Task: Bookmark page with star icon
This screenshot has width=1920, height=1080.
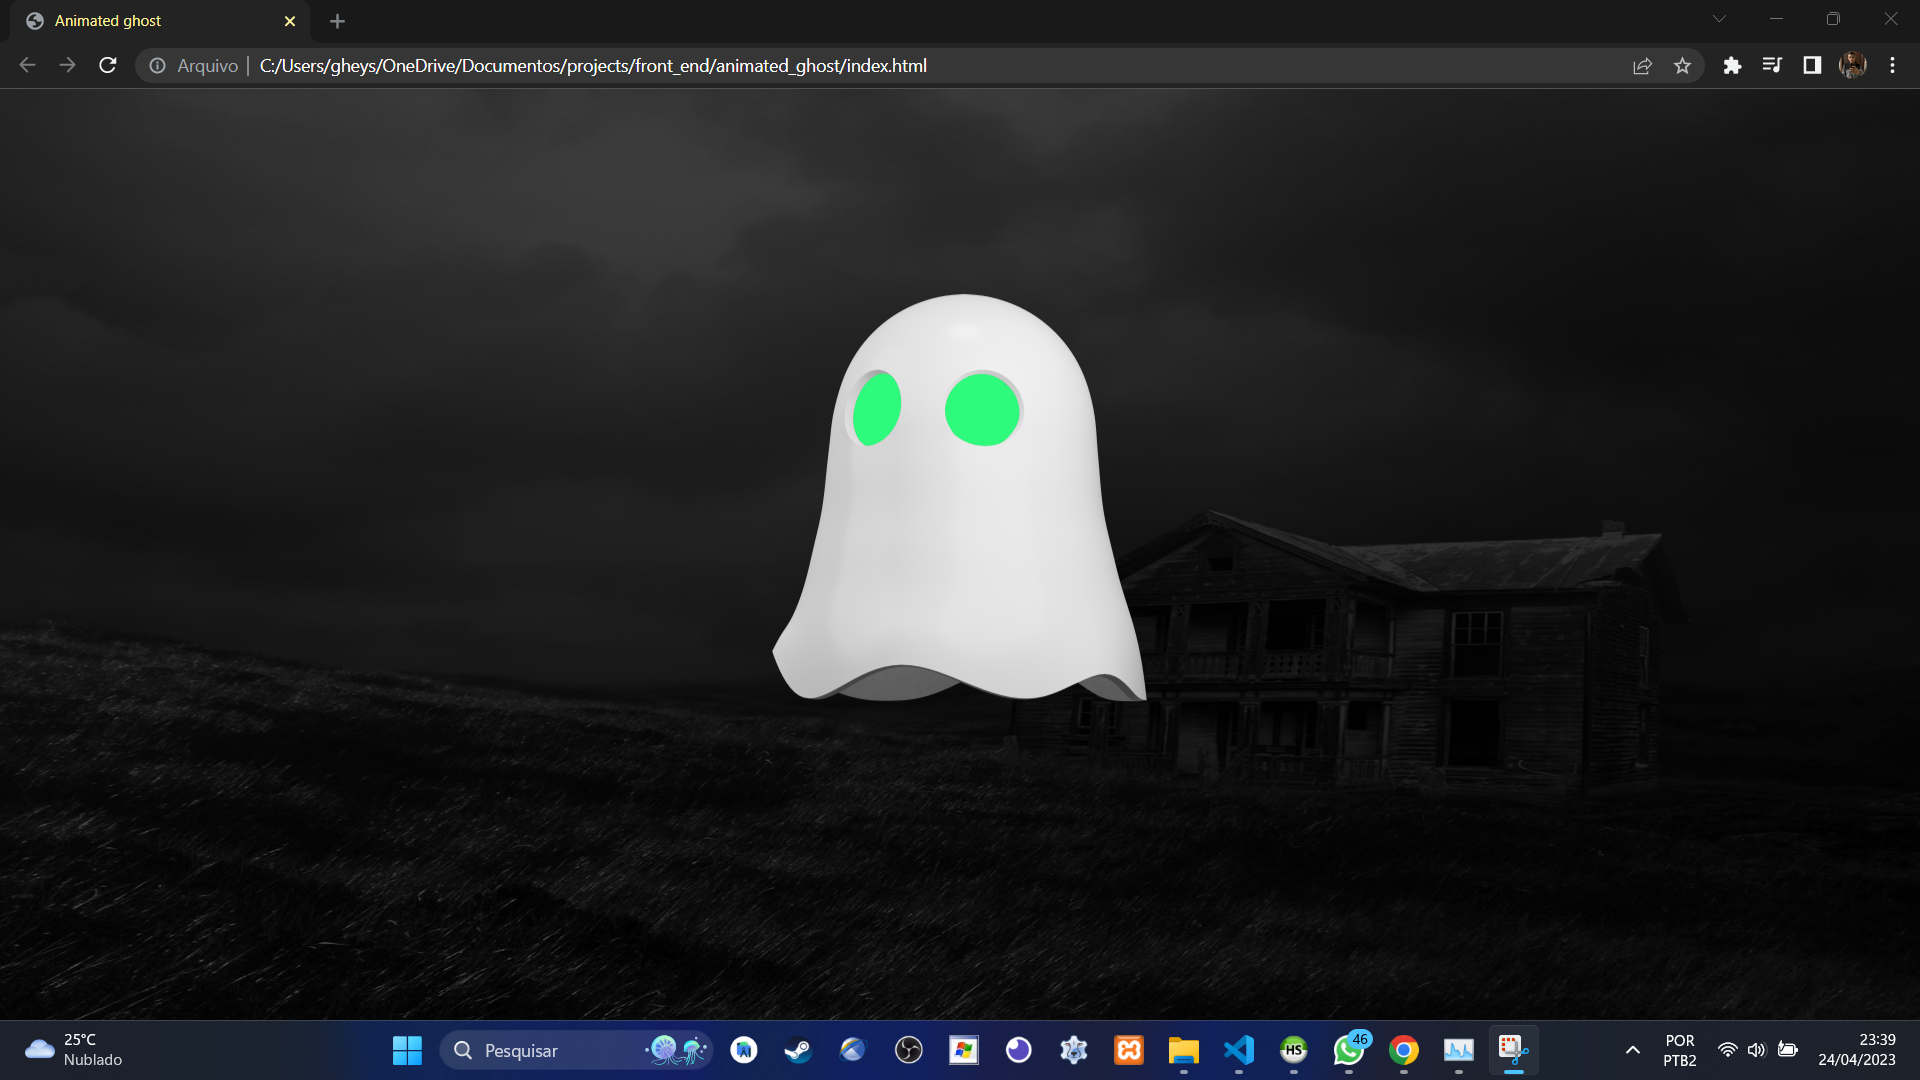Action: 1682,66
